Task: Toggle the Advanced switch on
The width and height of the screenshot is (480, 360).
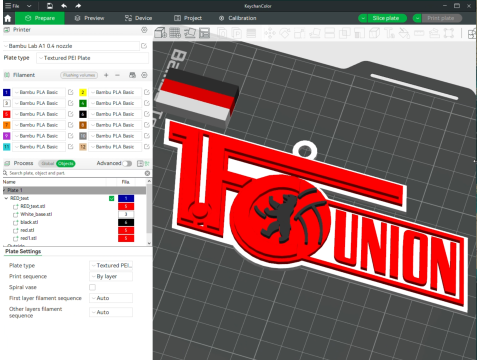Action: click(x=127, y=163)
